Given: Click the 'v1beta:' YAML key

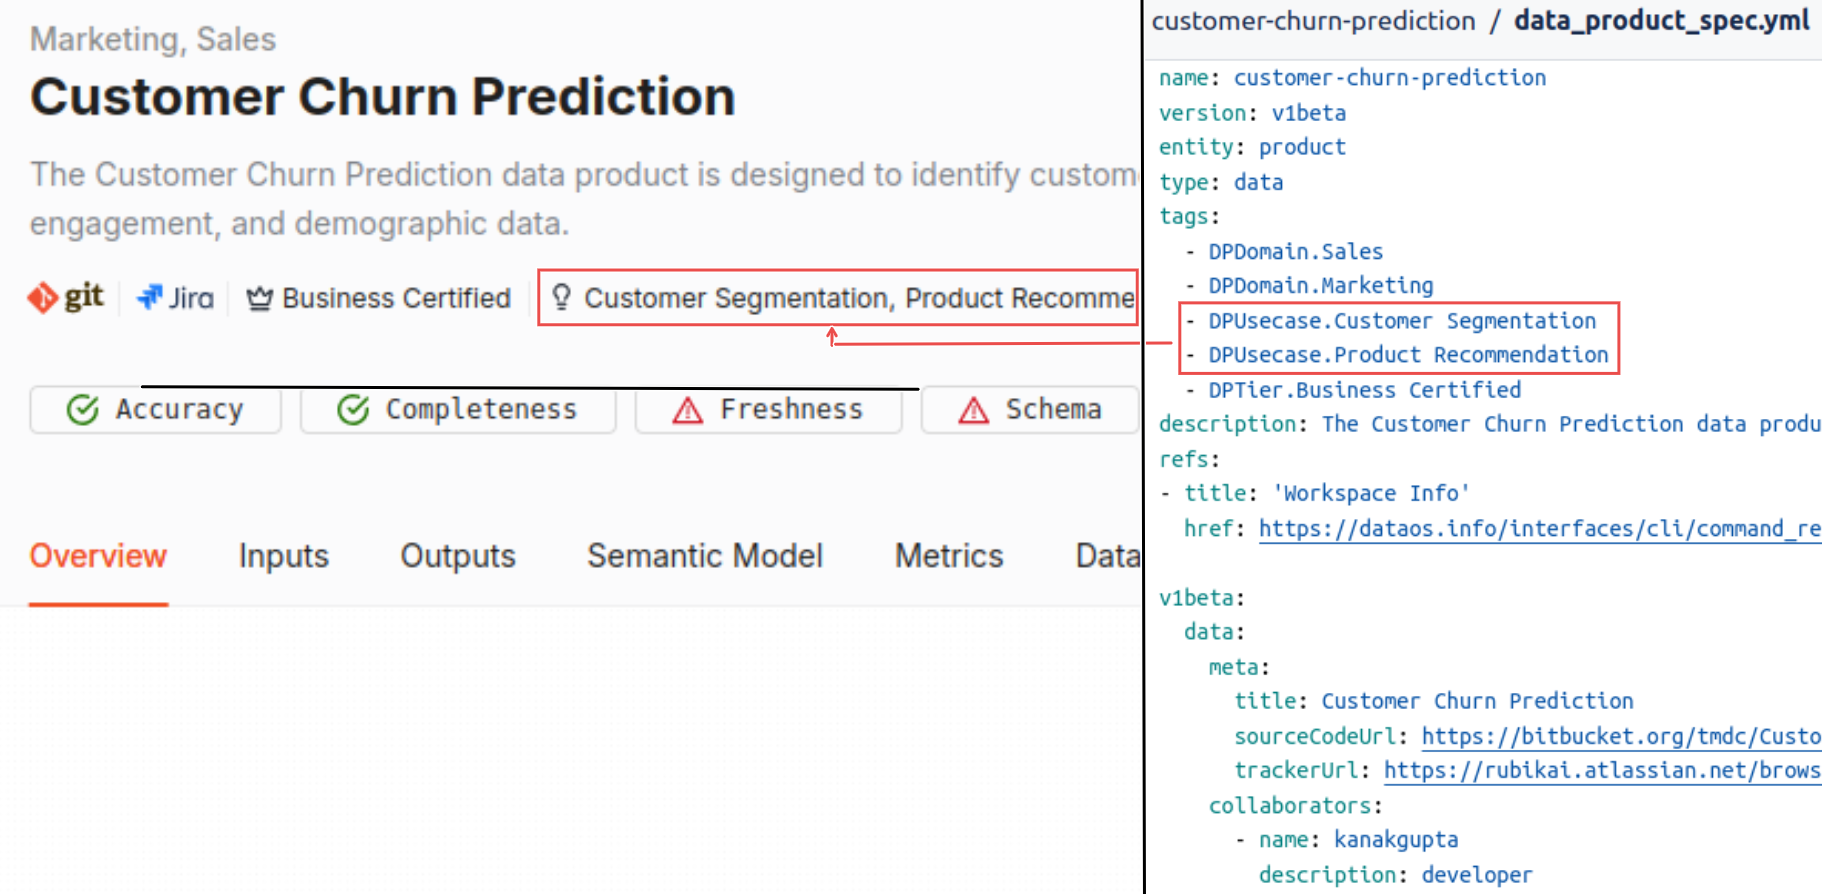Looking at the screenshot, I should tap(1202, 598).
